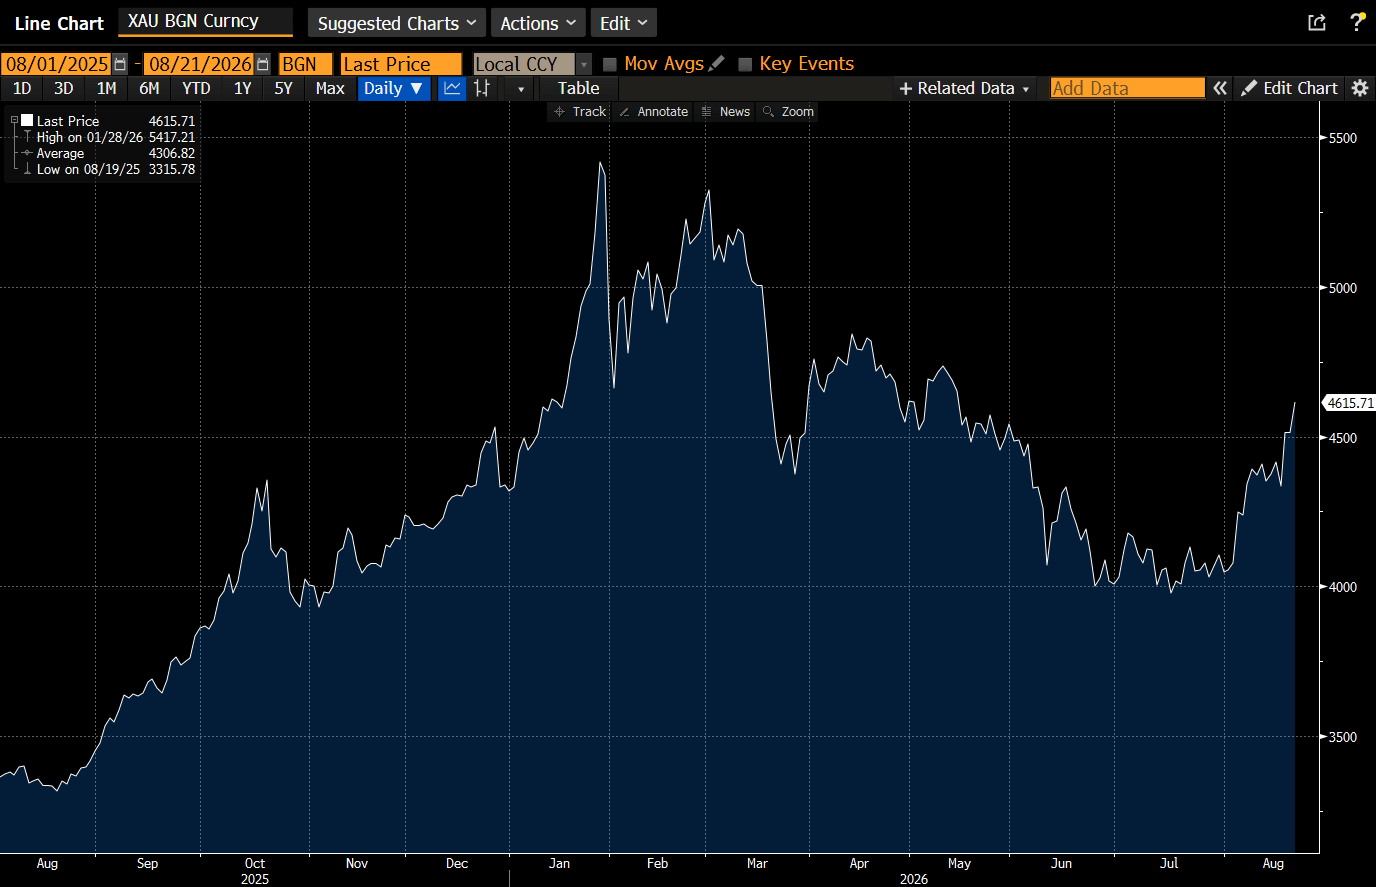Screen dimensions: 1376x887
Task: Activate the Annotate tool
Action: pyautogui.click(x=653, y=112)
